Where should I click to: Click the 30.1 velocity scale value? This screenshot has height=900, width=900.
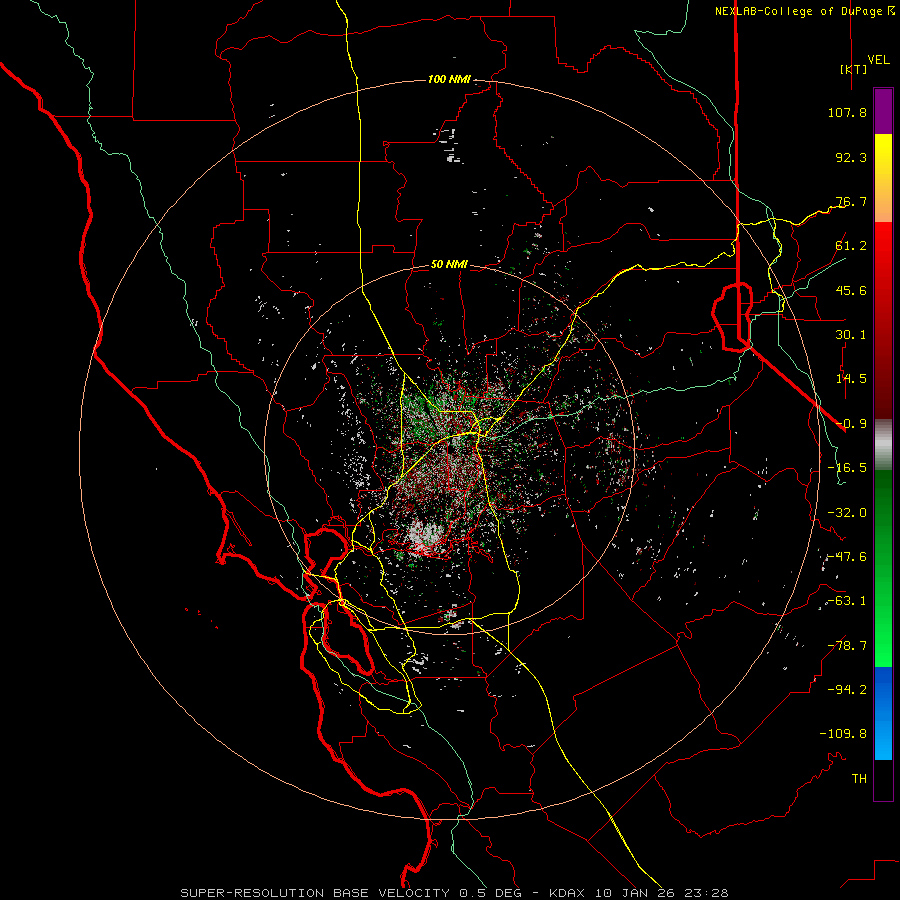[x=851, y=335]
